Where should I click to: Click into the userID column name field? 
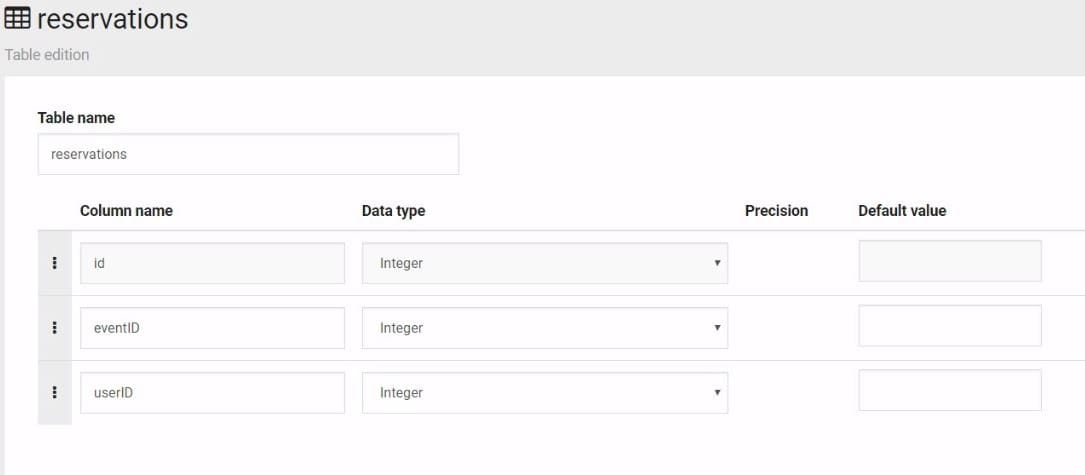click(212, 393)
